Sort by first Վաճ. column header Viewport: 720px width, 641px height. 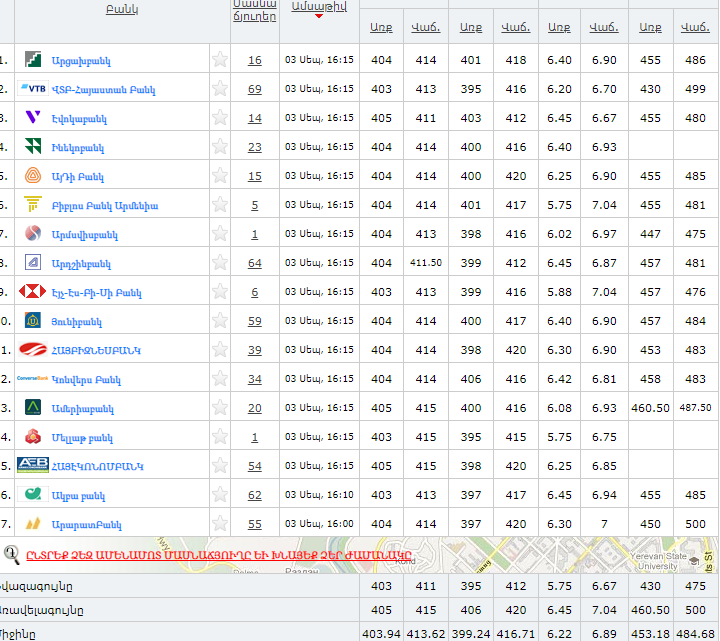426,27
